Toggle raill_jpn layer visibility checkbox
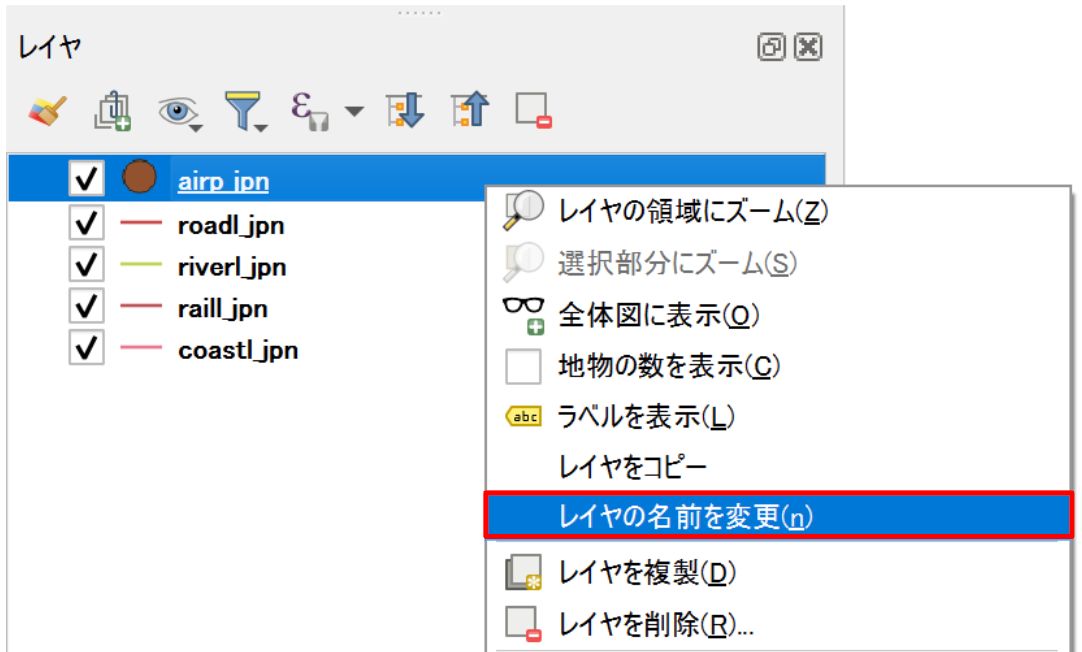The image size is (1082, 652). [86, 306]
